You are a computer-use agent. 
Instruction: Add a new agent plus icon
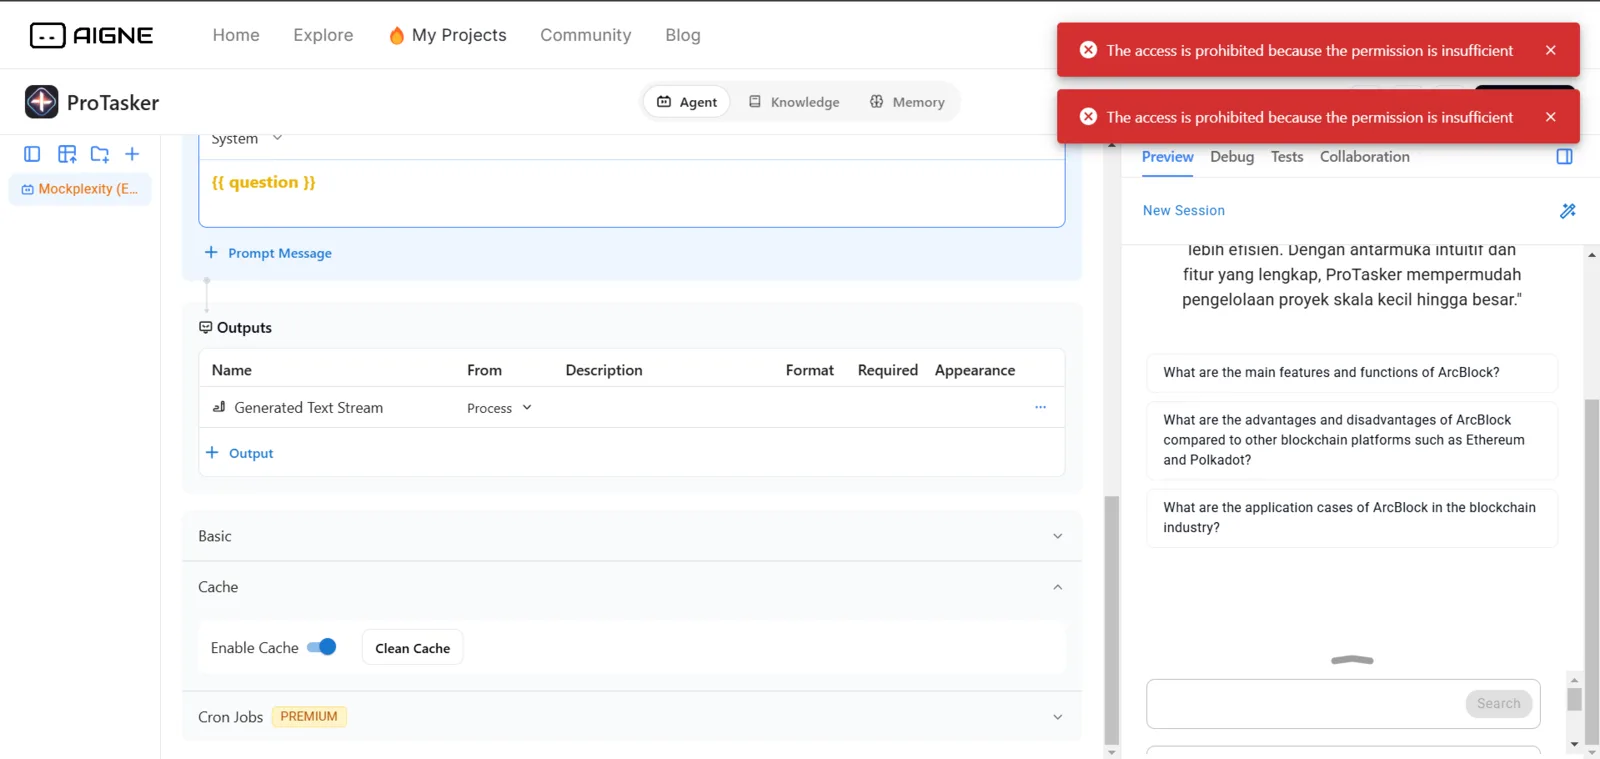coord(132,154)
